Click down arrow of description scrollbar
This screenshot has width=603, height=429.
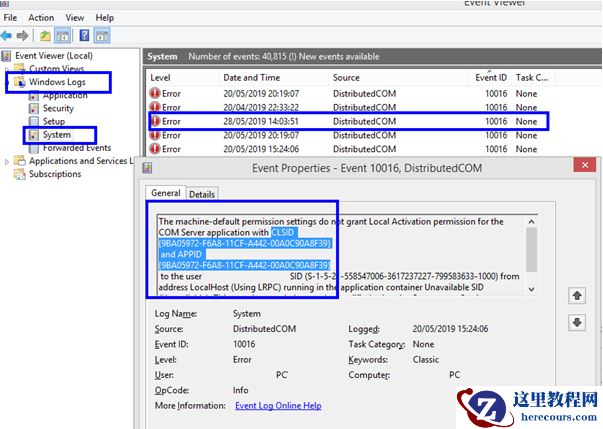(x=531, y=289)
